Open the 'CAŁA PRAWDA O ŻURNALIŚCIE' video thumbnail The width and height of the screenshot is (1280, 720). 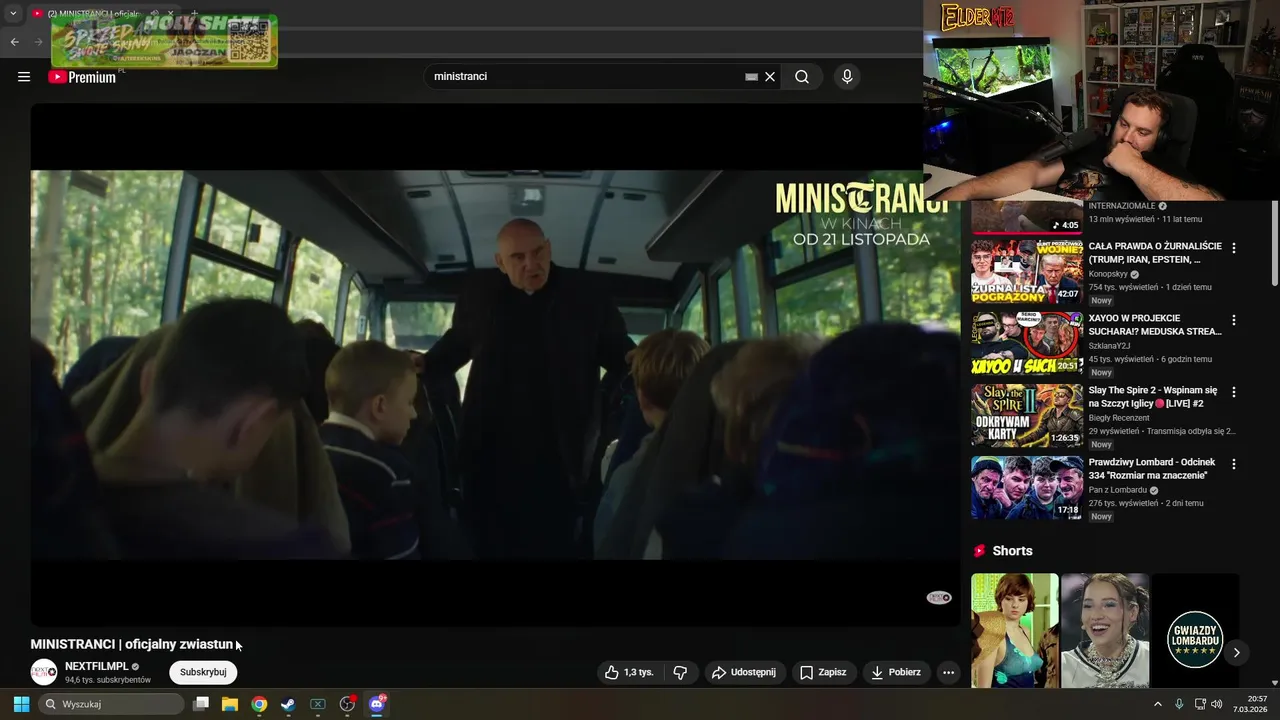click(x=1027, y=271)
